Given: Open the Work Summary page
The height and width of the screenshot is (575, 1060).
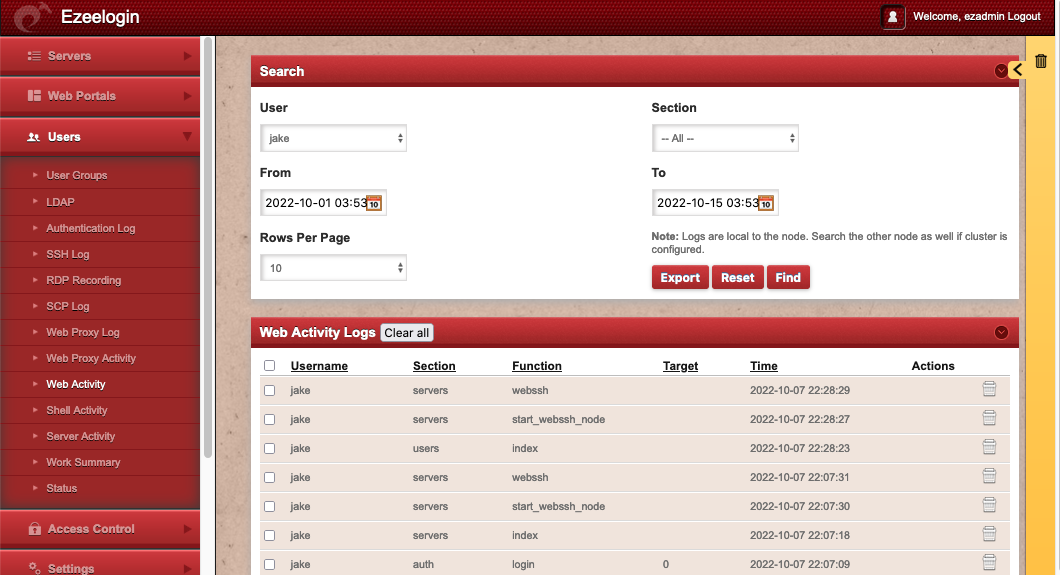Looking at the screenshot, I should click(x=83, y=462).
